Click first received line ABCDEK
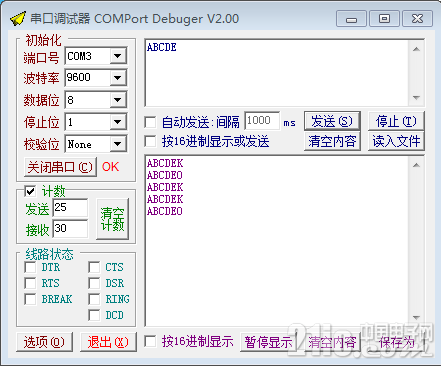Viewport: 441px width, 366px height. [165, 163]
